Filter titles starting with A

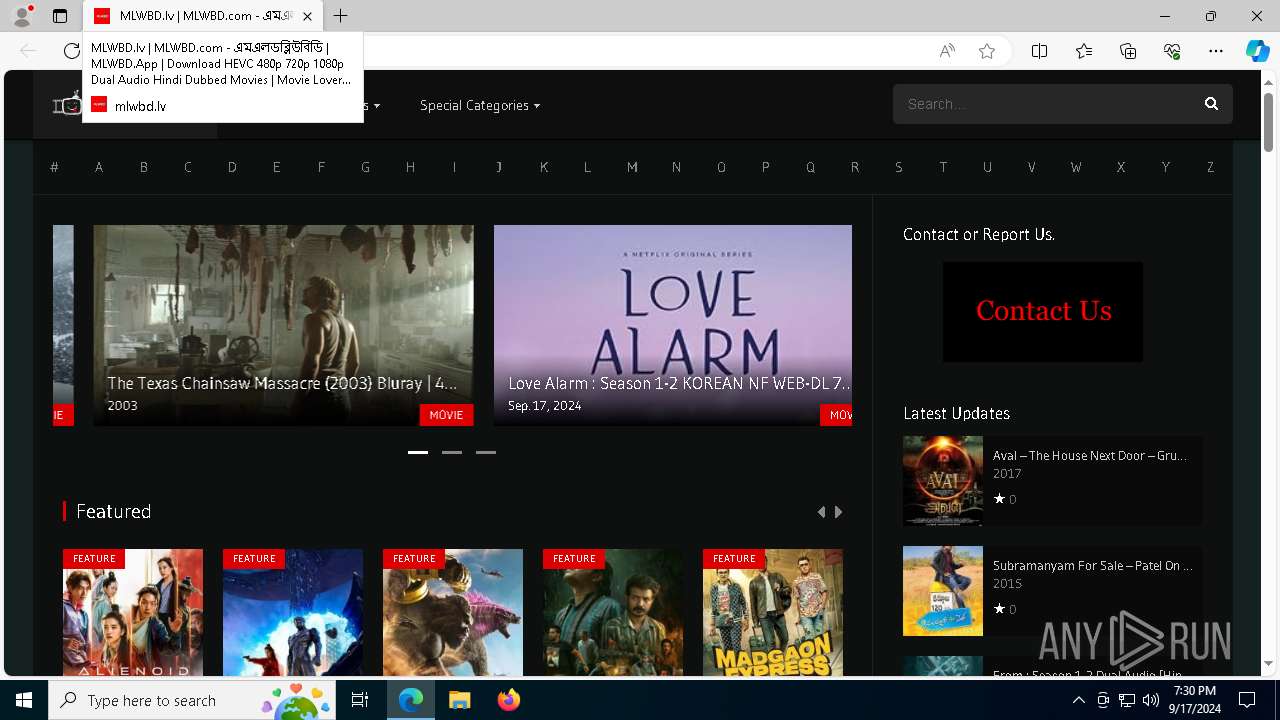click(x=99, y=167)
